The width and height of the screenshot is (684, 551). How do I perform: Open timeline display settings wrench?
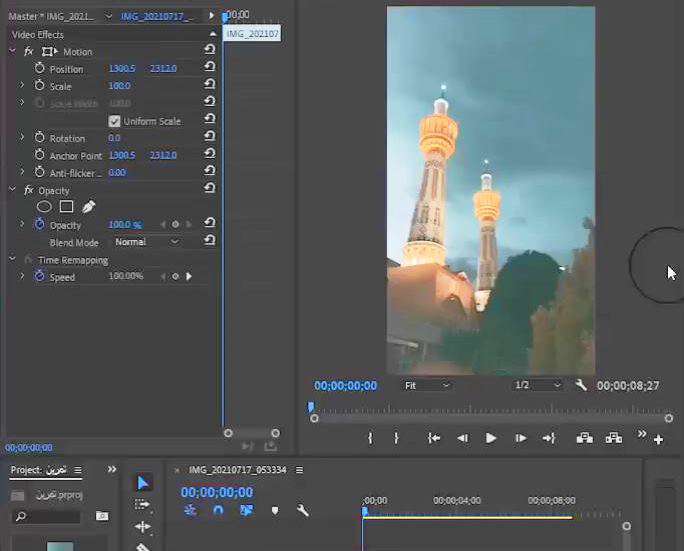click(303, 510)
